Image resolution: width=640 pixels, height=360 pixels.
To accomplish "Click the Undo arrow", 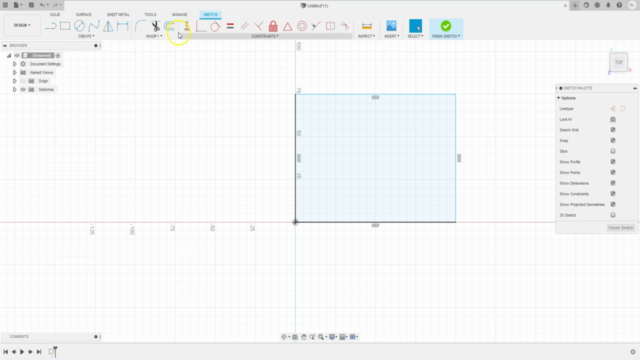I will (x=42, y=5).
